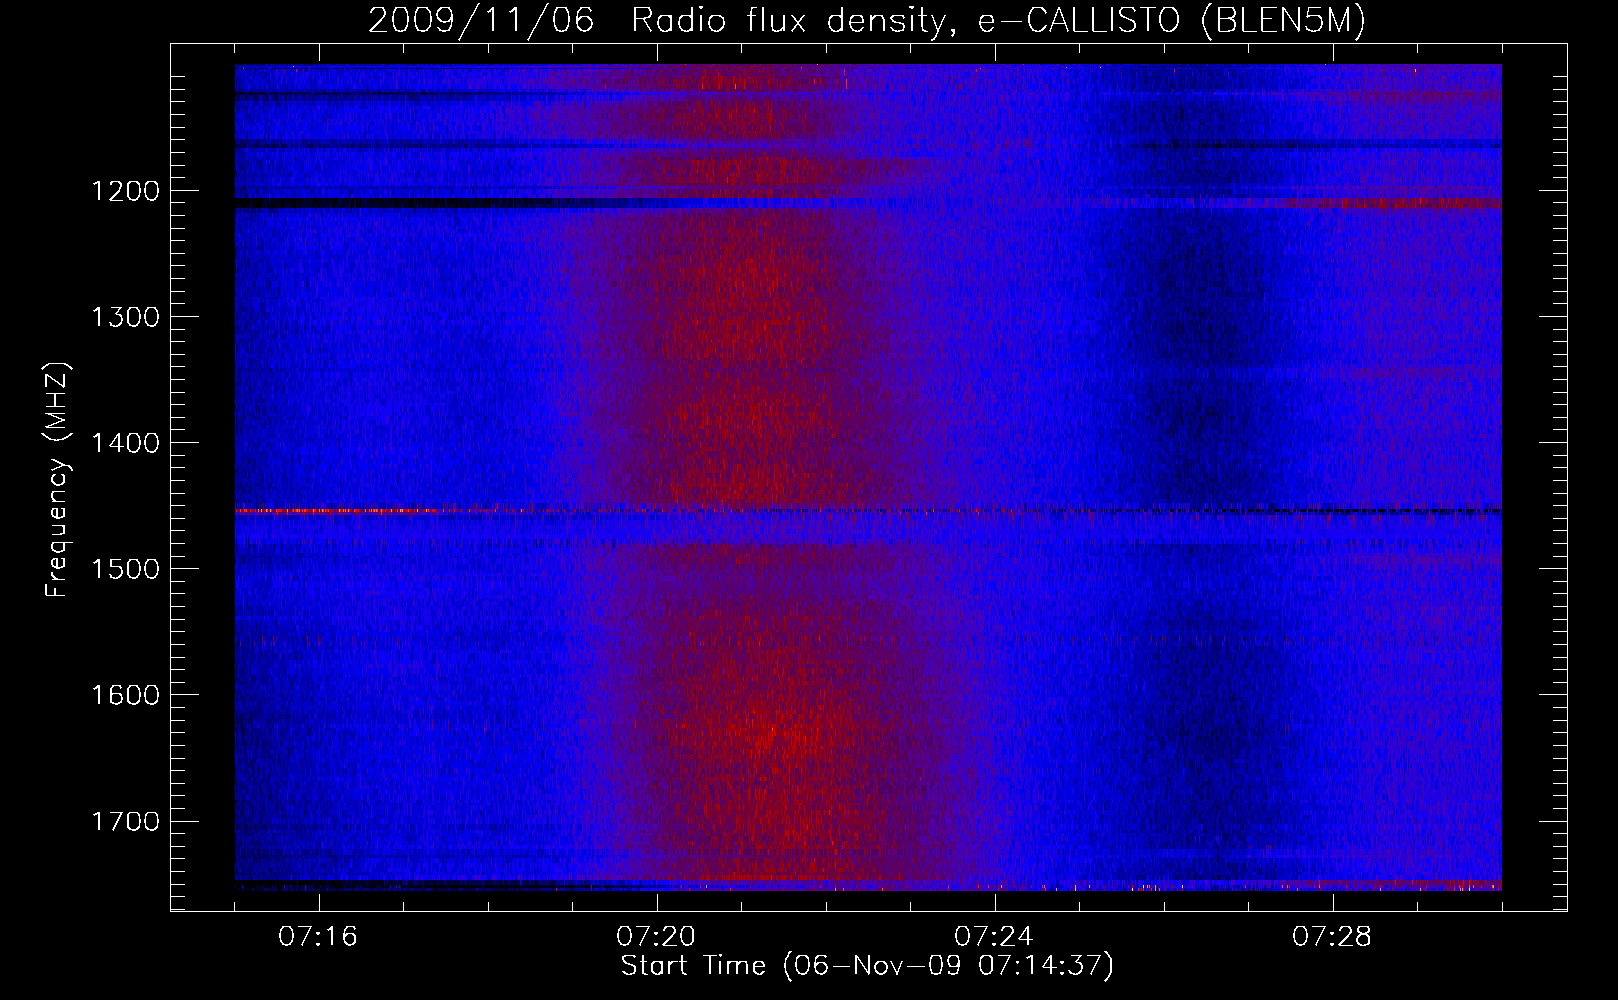Click the 1400 frequency tick label
Screen dimensions: 1618x1000
coord(125,443)
